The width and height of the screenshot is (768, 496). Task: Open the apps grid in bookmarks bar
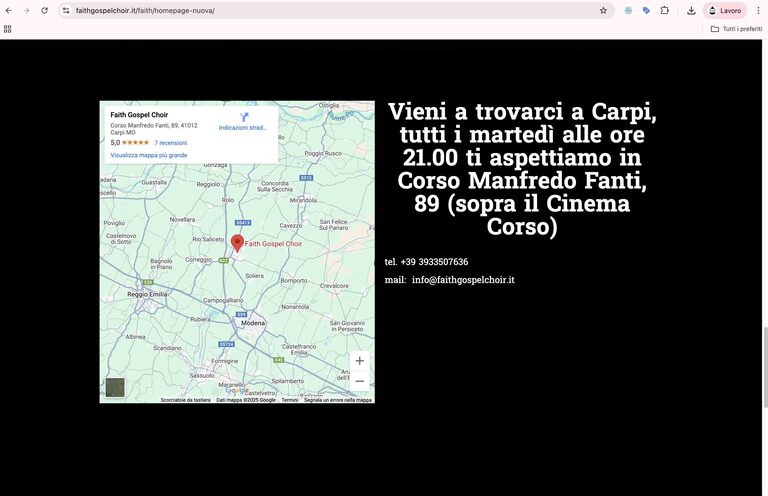[8, 29]
